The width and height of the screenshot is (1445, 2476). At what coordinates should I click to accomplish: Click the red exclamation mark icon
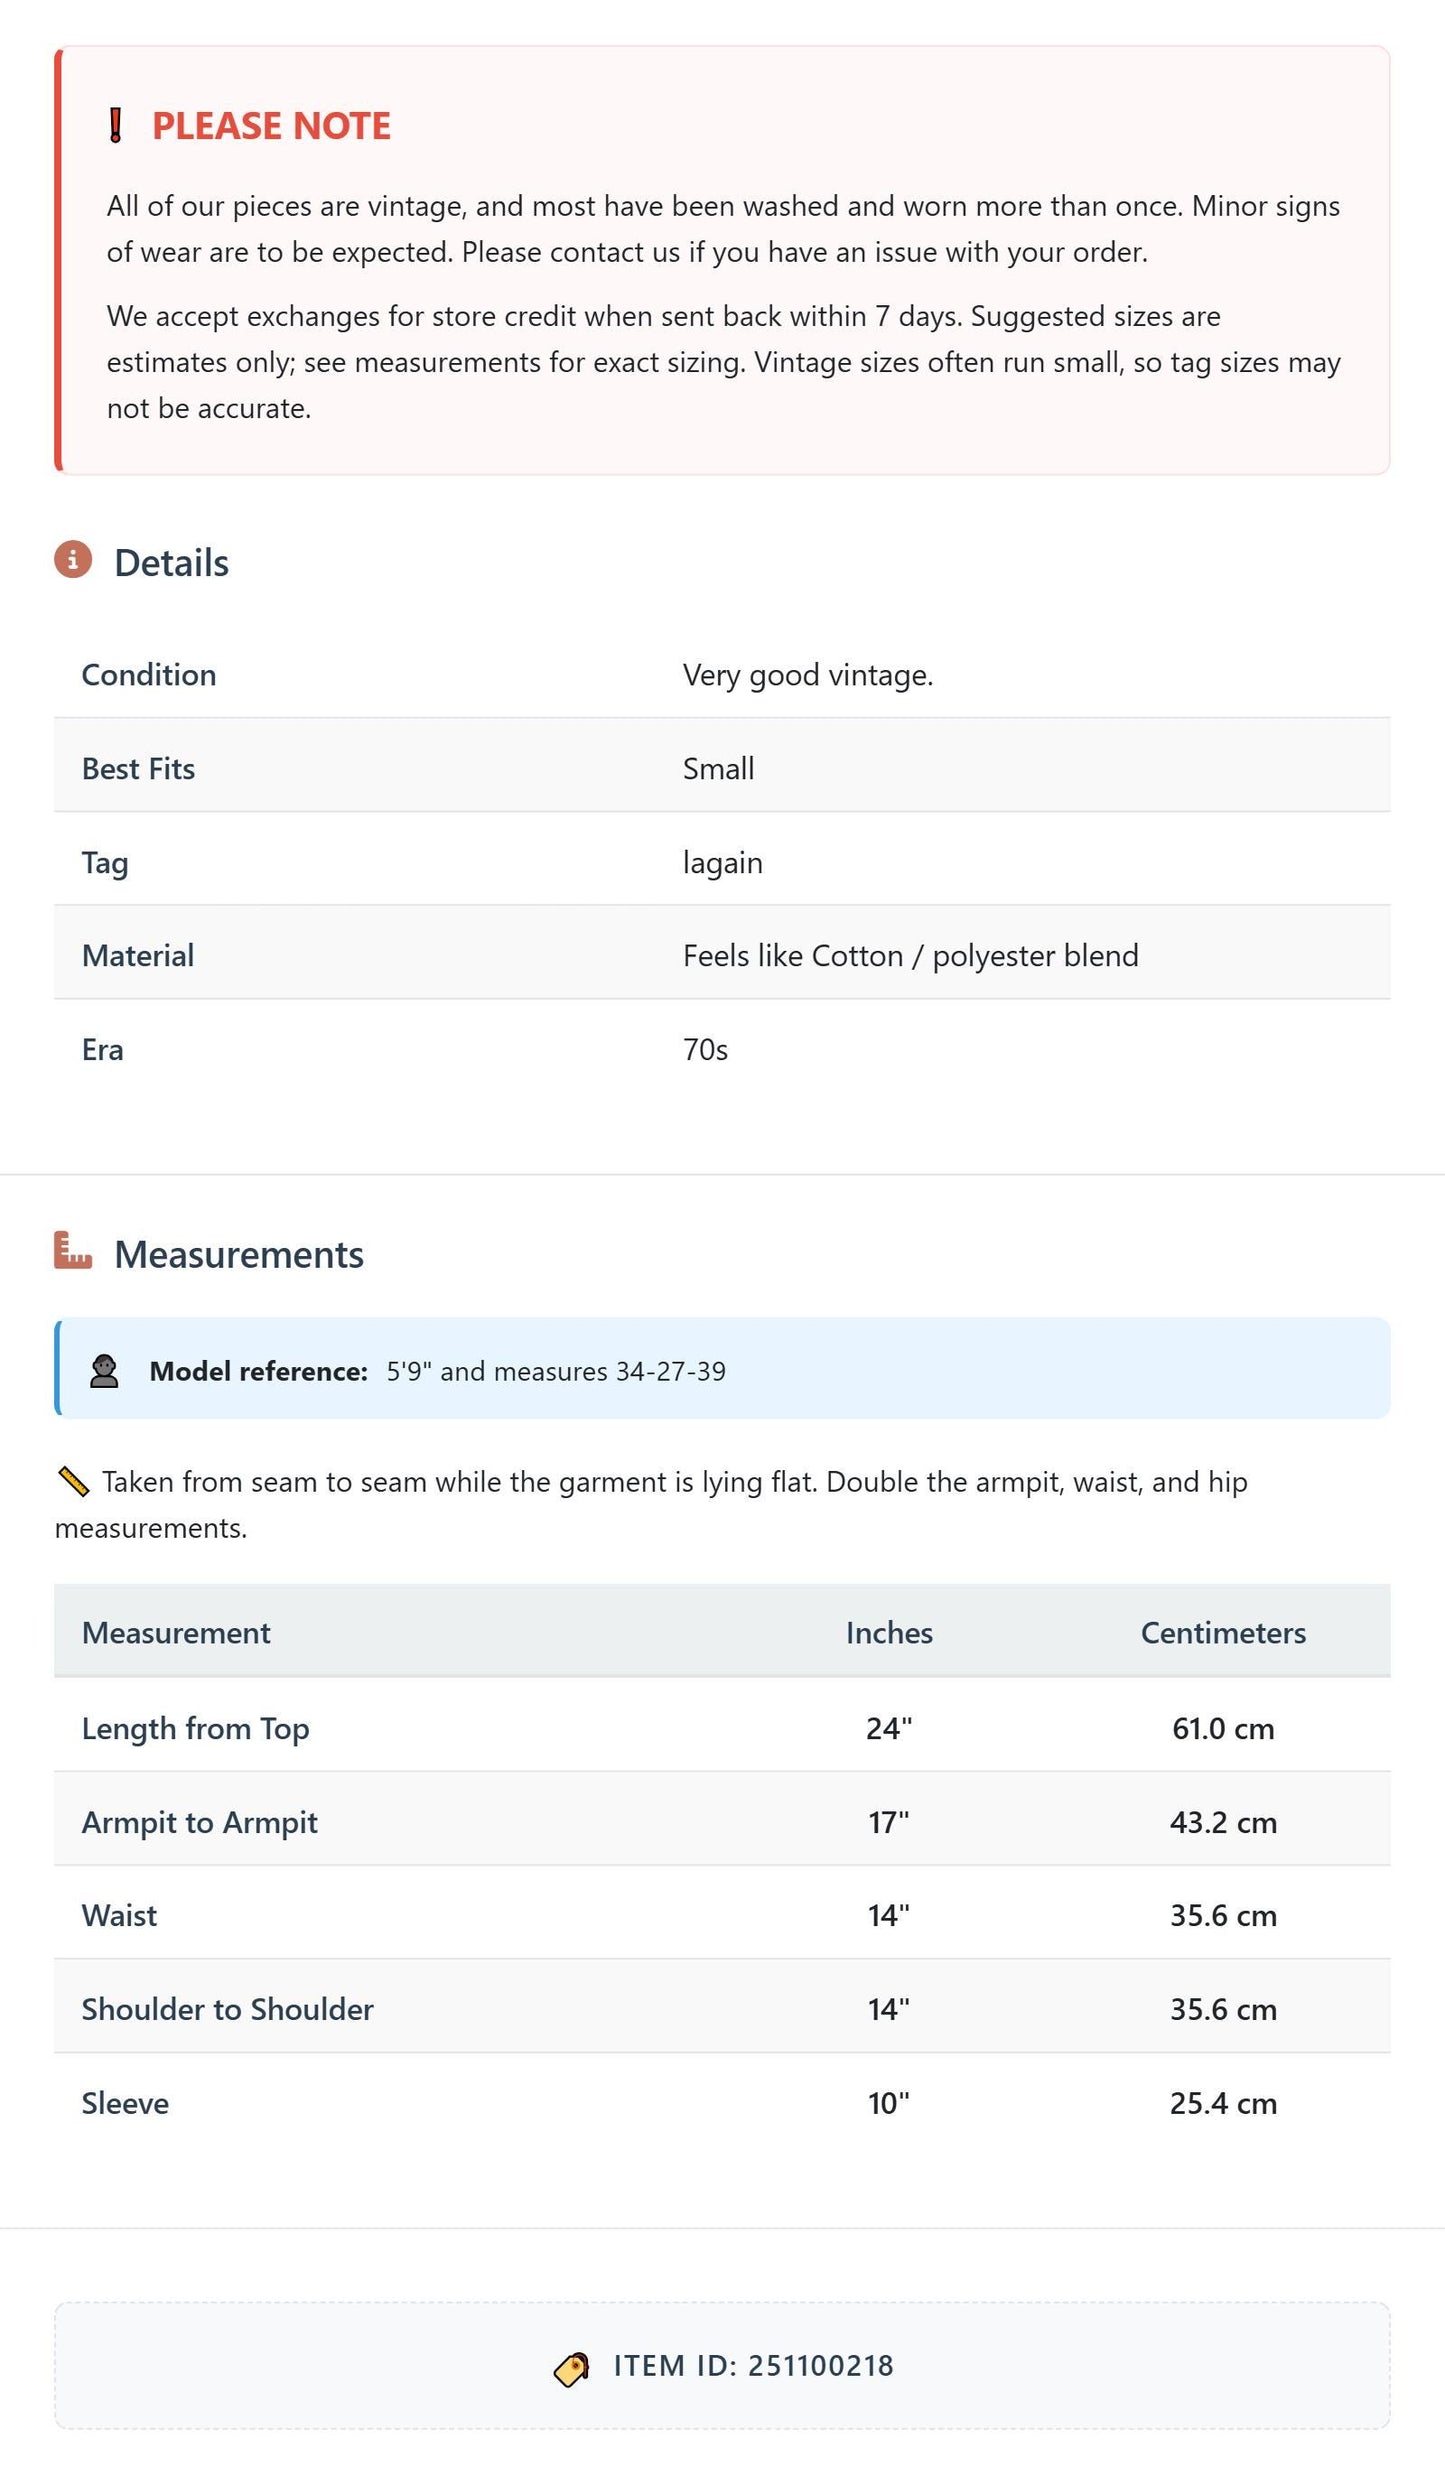(115, 126)
